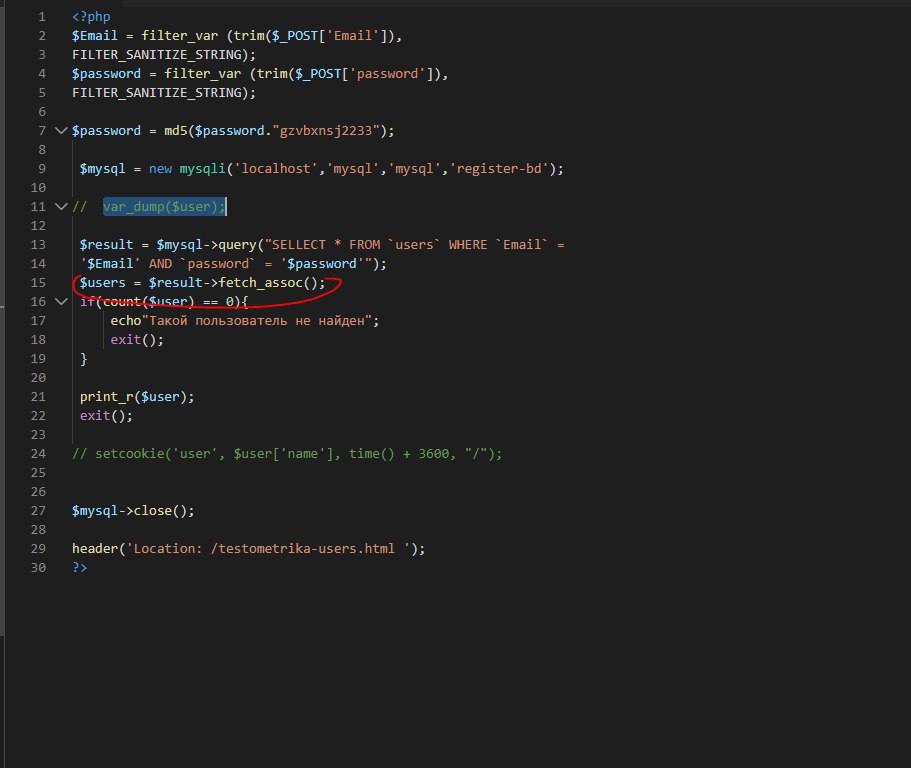
Task: Click exit(); on line 18
Action: pyautogui.click(x=137, y=340)
